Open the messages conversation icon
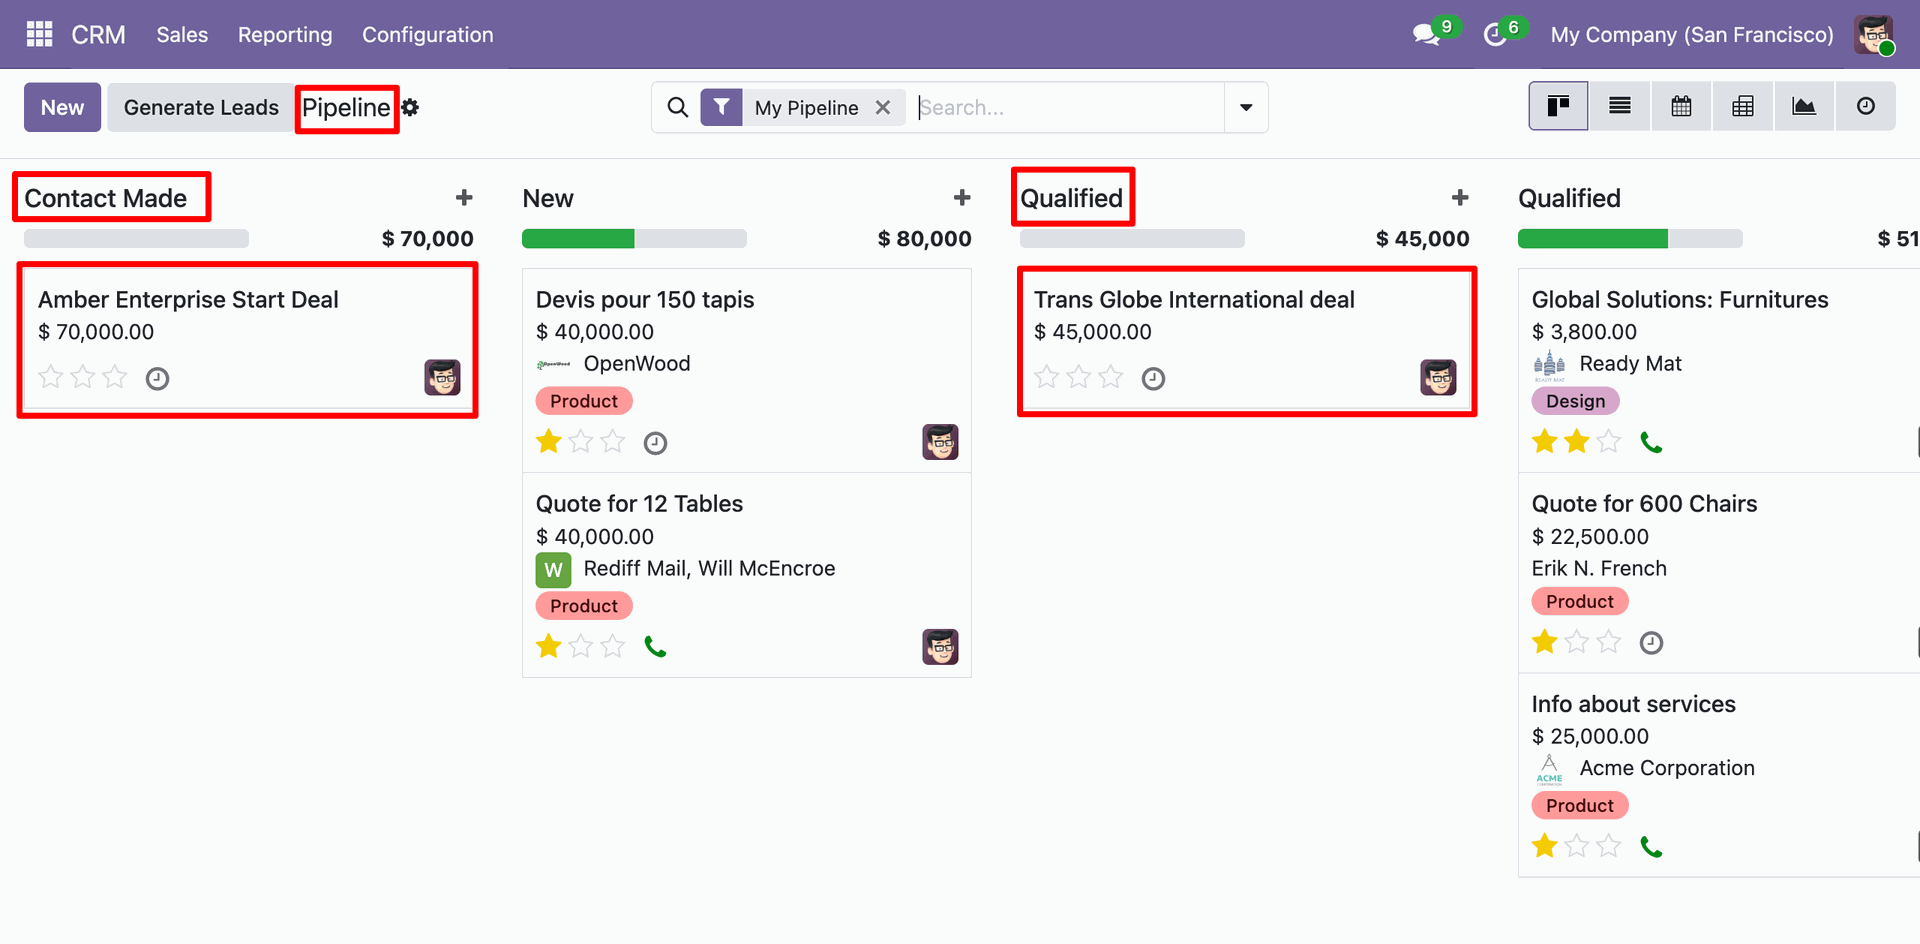The height and width of the screenshot is (944, 1920). click(1426, 35)
